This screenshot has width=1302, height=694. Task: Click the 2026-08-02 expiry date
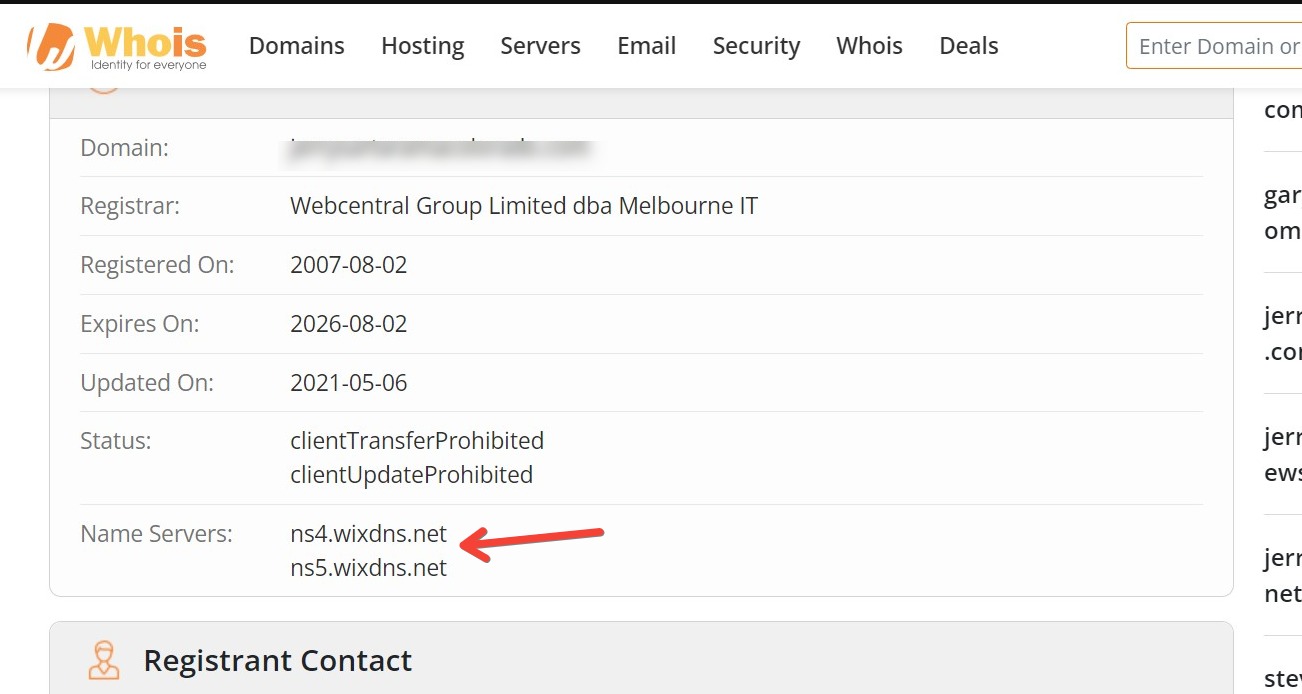tap(348, 324)
